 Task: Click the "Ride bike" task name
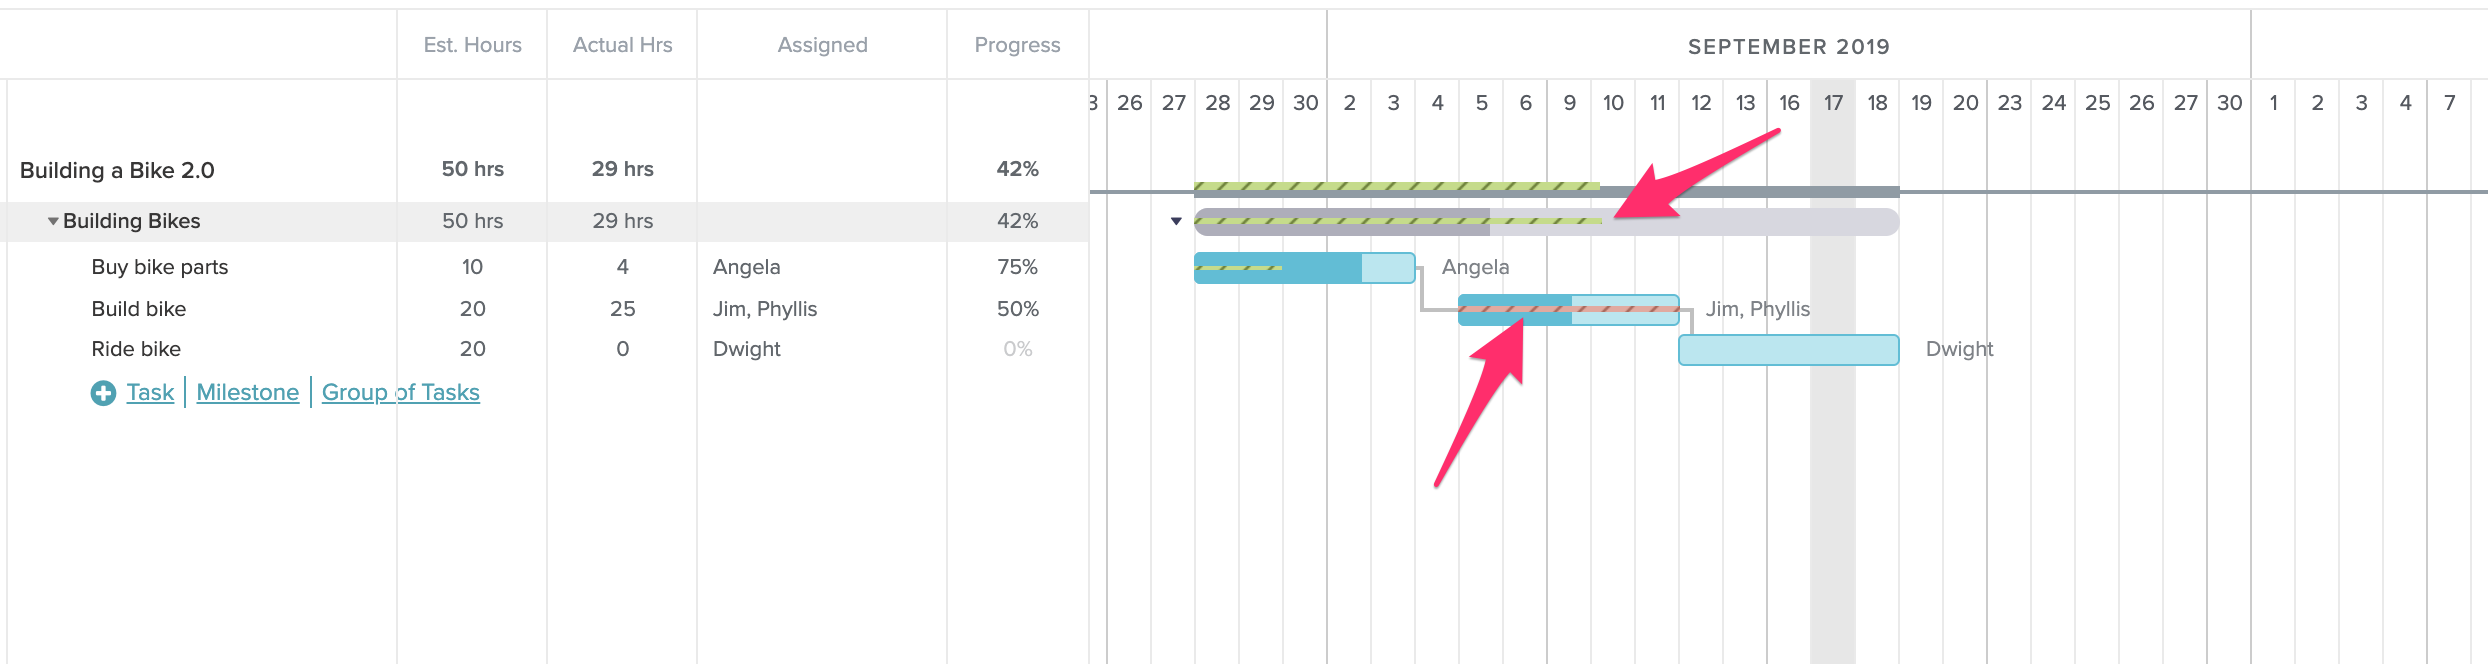(x=136, y=349)
